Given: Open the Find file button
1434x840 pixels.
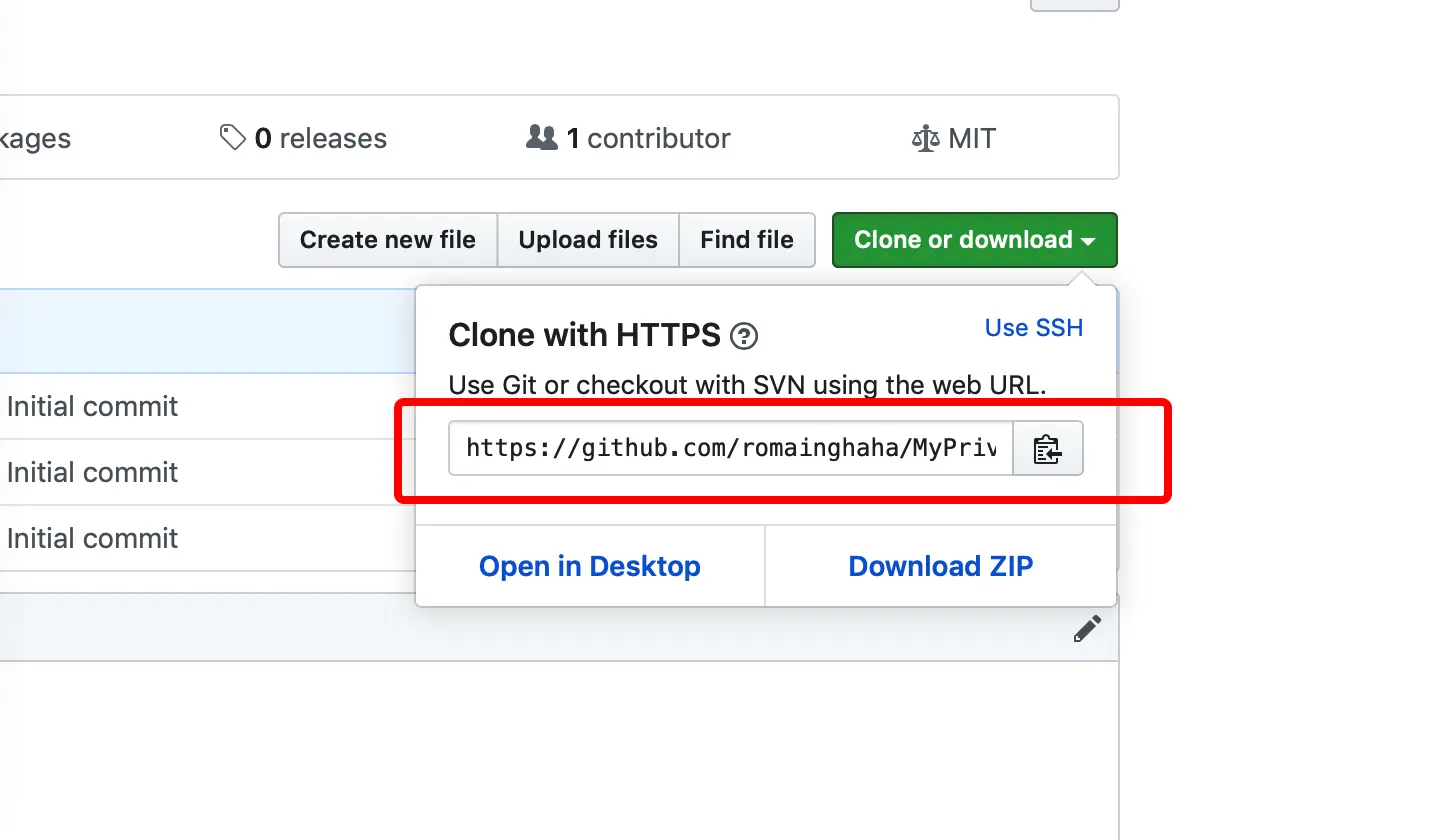Looking at the screenshot, I should pyautogui.click(x=746, y=240).
